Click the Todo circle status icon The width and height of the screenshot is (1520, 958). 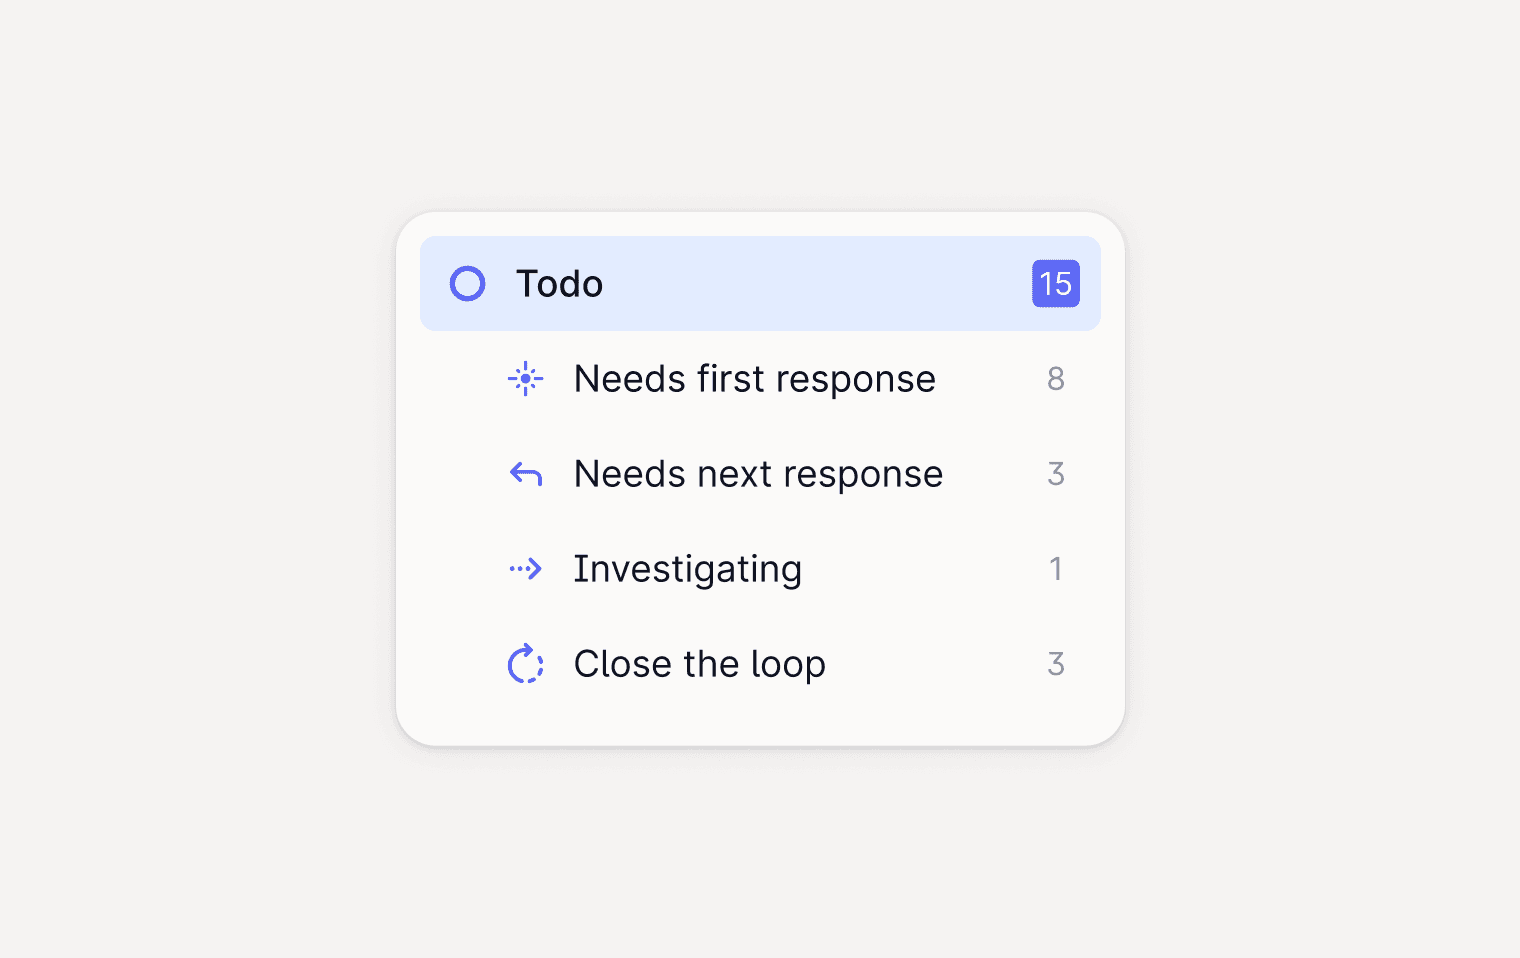pyautogui.click(x=467, y=284)
